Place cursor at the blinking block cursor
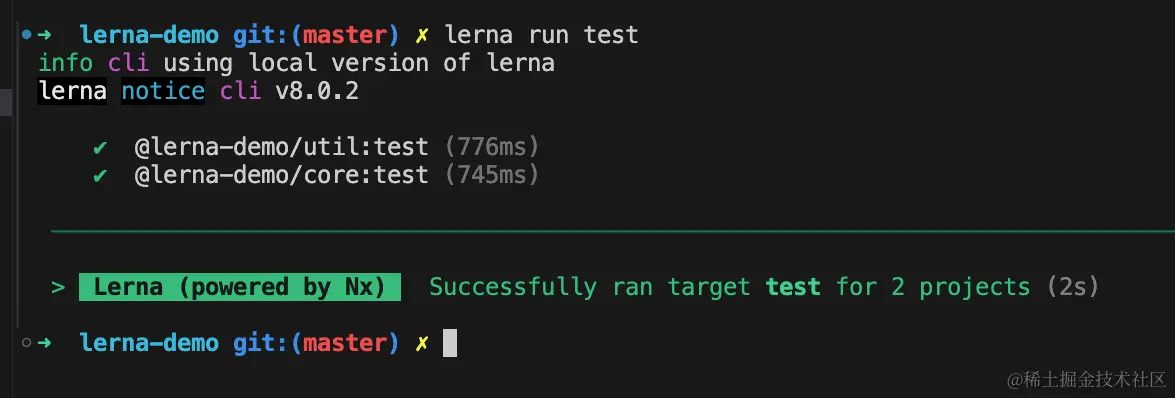 click(450, 343)
